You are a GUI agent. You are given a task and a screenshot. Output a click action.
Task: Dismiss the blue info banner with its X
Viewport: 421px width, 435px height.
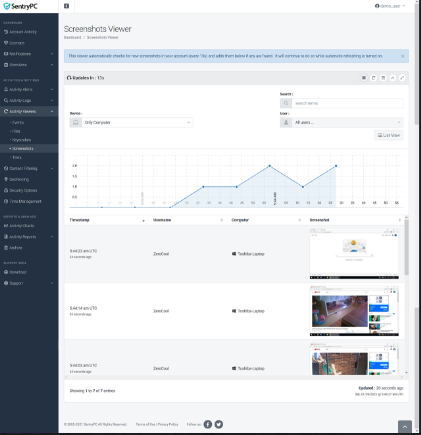click(402, 56)
